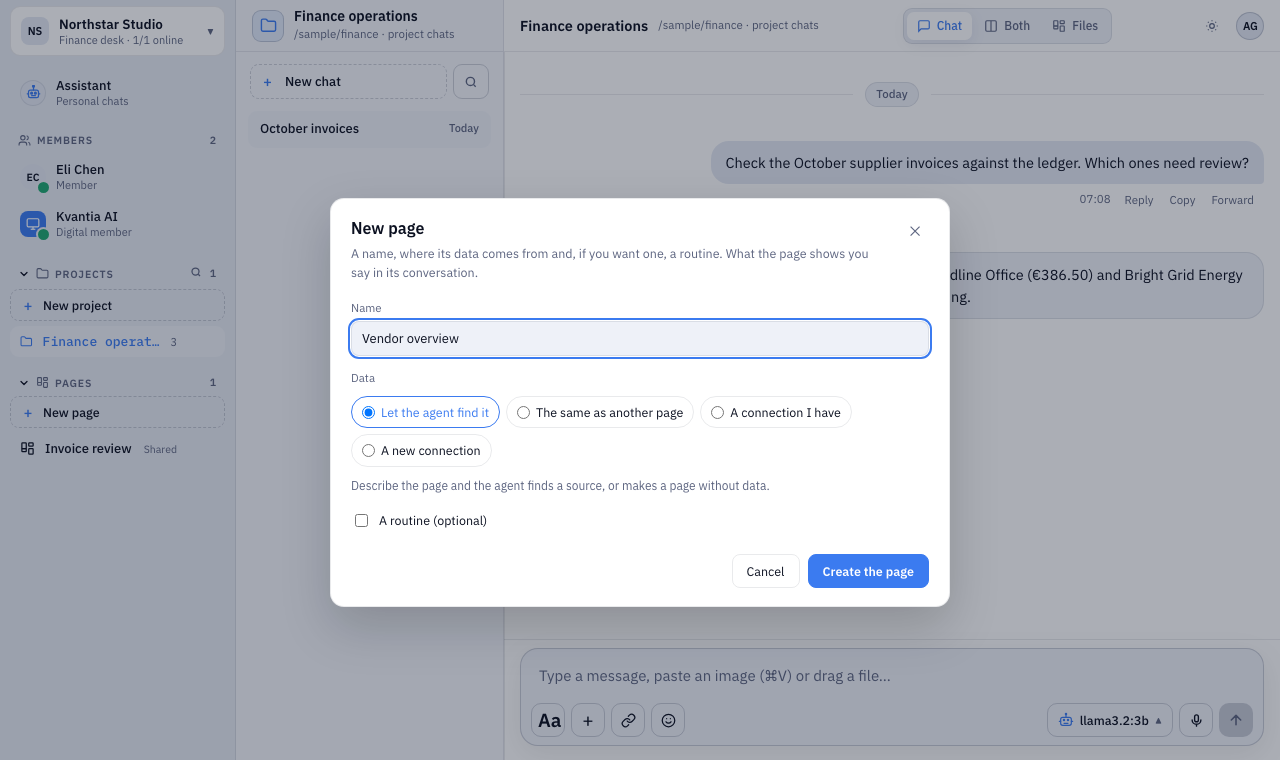Click 'New project' in the sidebar
Viewport: 1280px width, 760px height.
point(117,305)
